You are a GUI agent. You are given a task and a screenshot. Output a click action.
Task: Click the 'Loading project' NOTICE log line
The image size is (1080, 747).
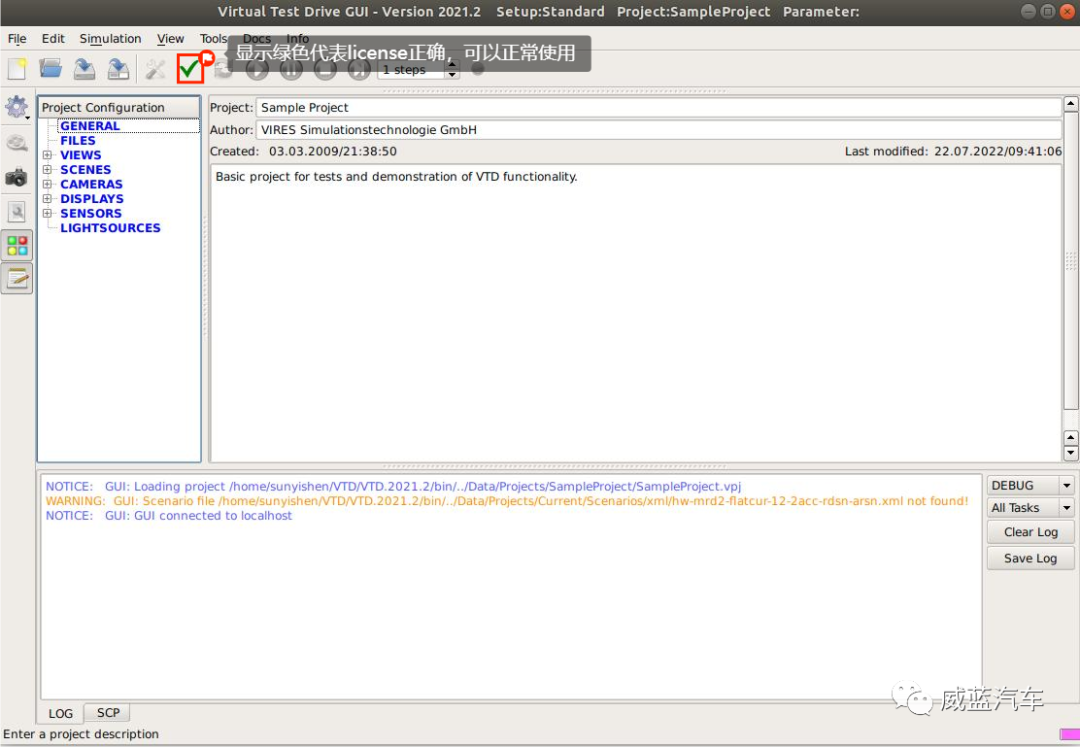coord(393,486)
